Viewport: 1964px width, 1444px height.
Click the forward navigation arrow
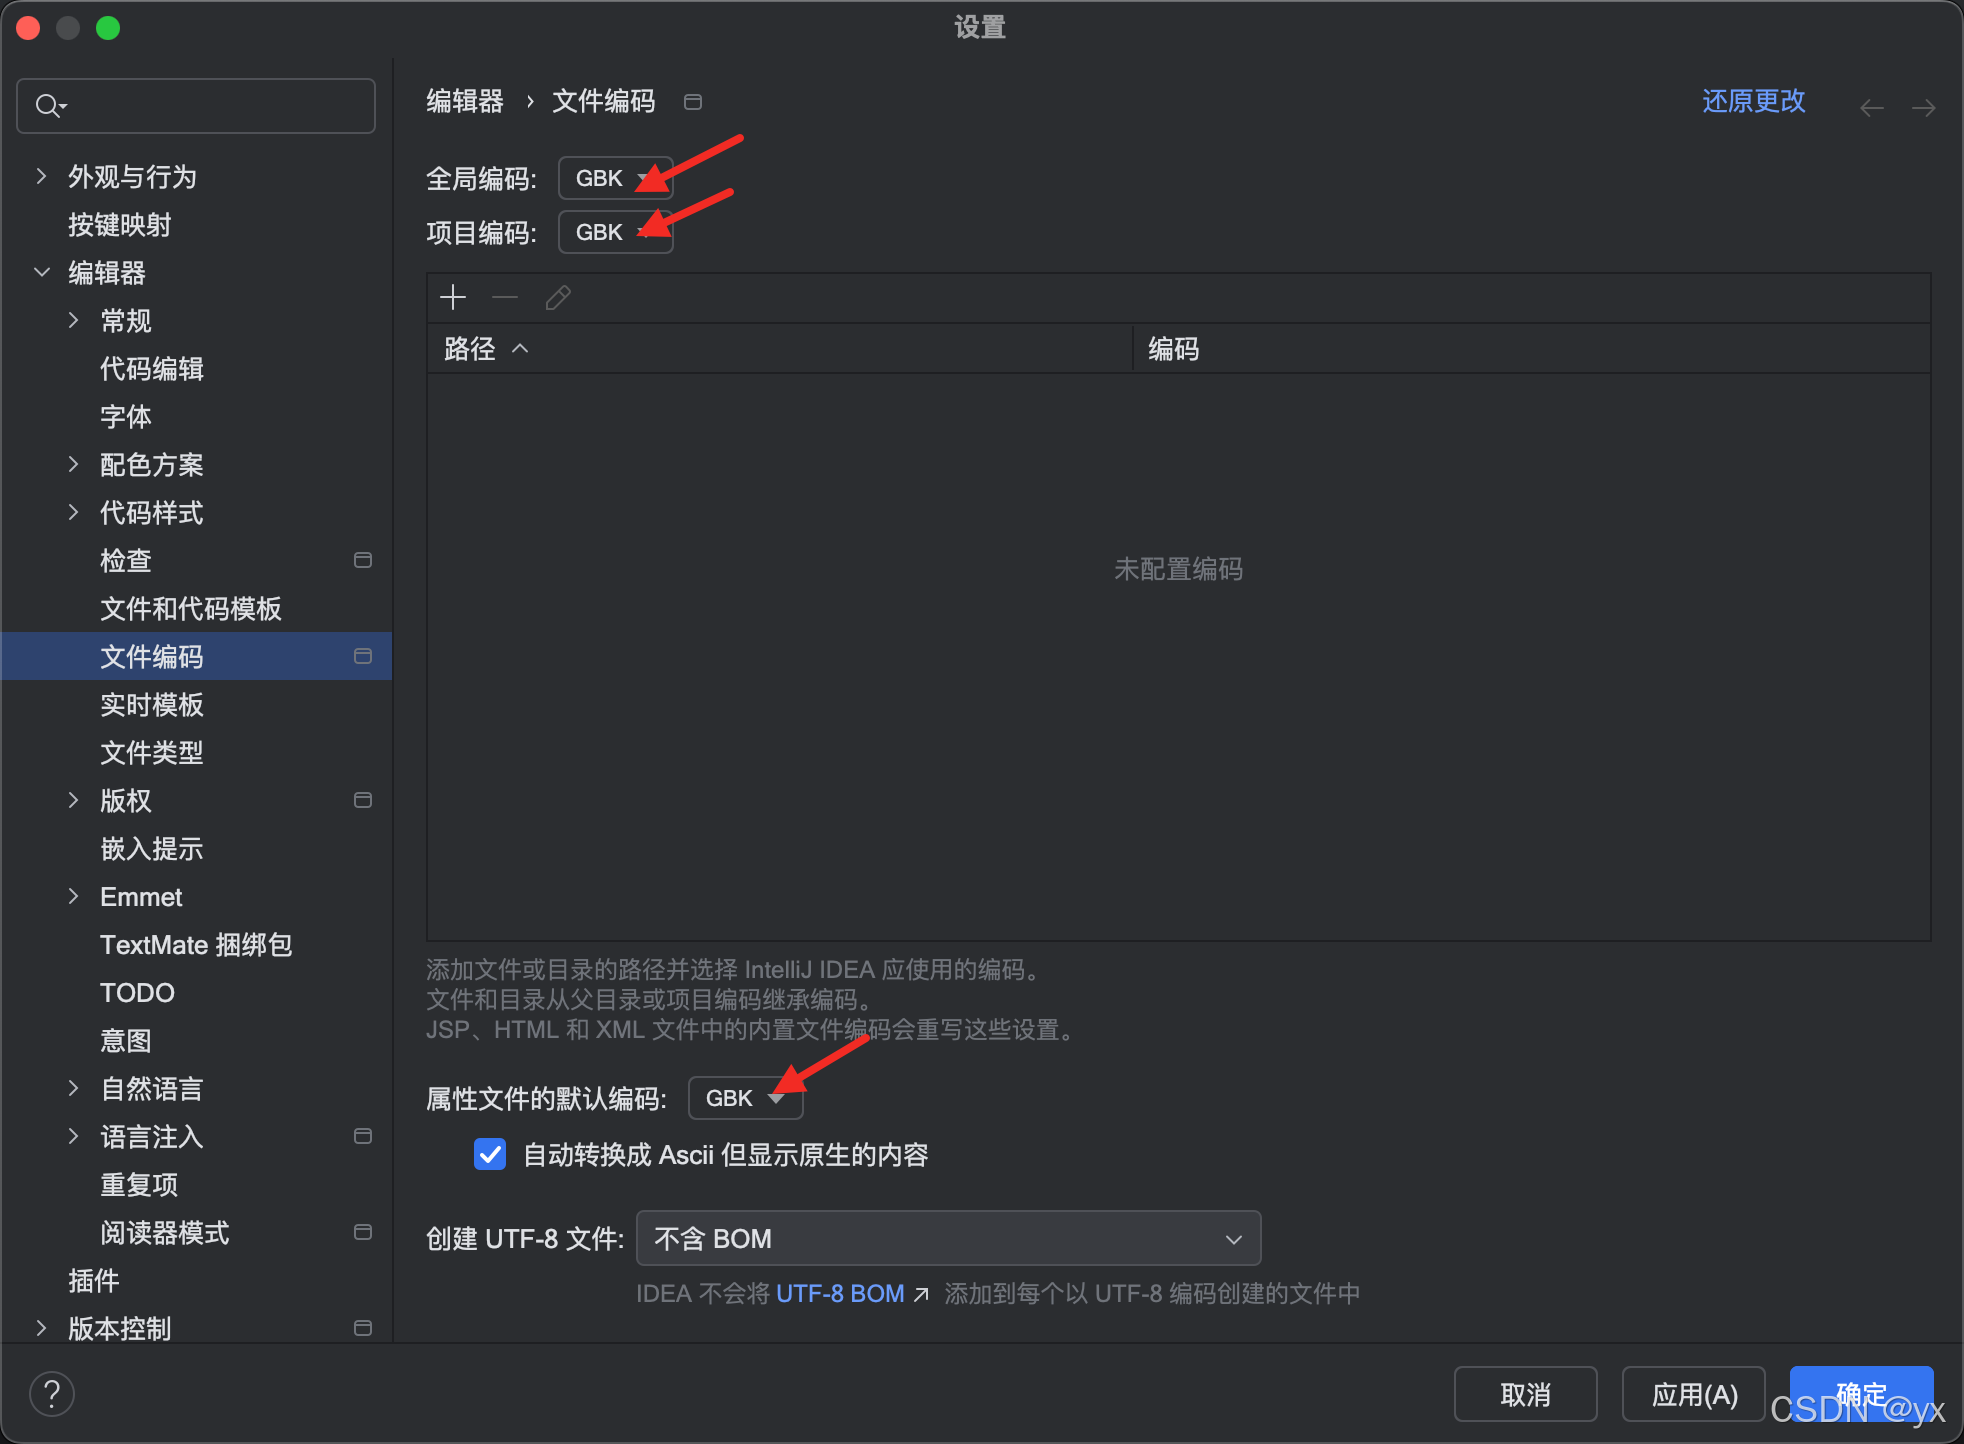(x=1923, y=107)
